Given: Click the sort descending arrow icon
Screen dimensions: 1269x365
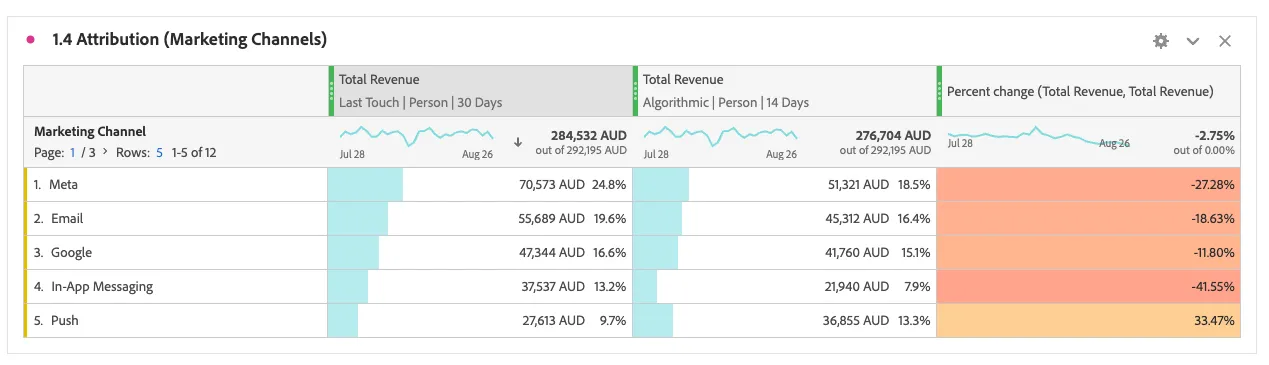Looking at the screenshot, I should (518, 142).
